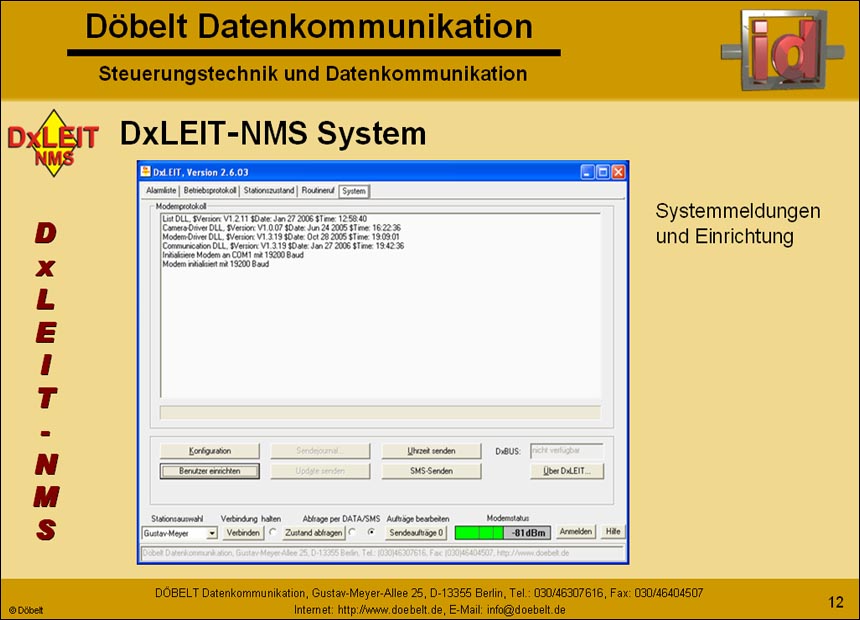Viewport: 860px width, 620px height.
Task: Switch to the Alarmliste tab
Action: [161, 190]
